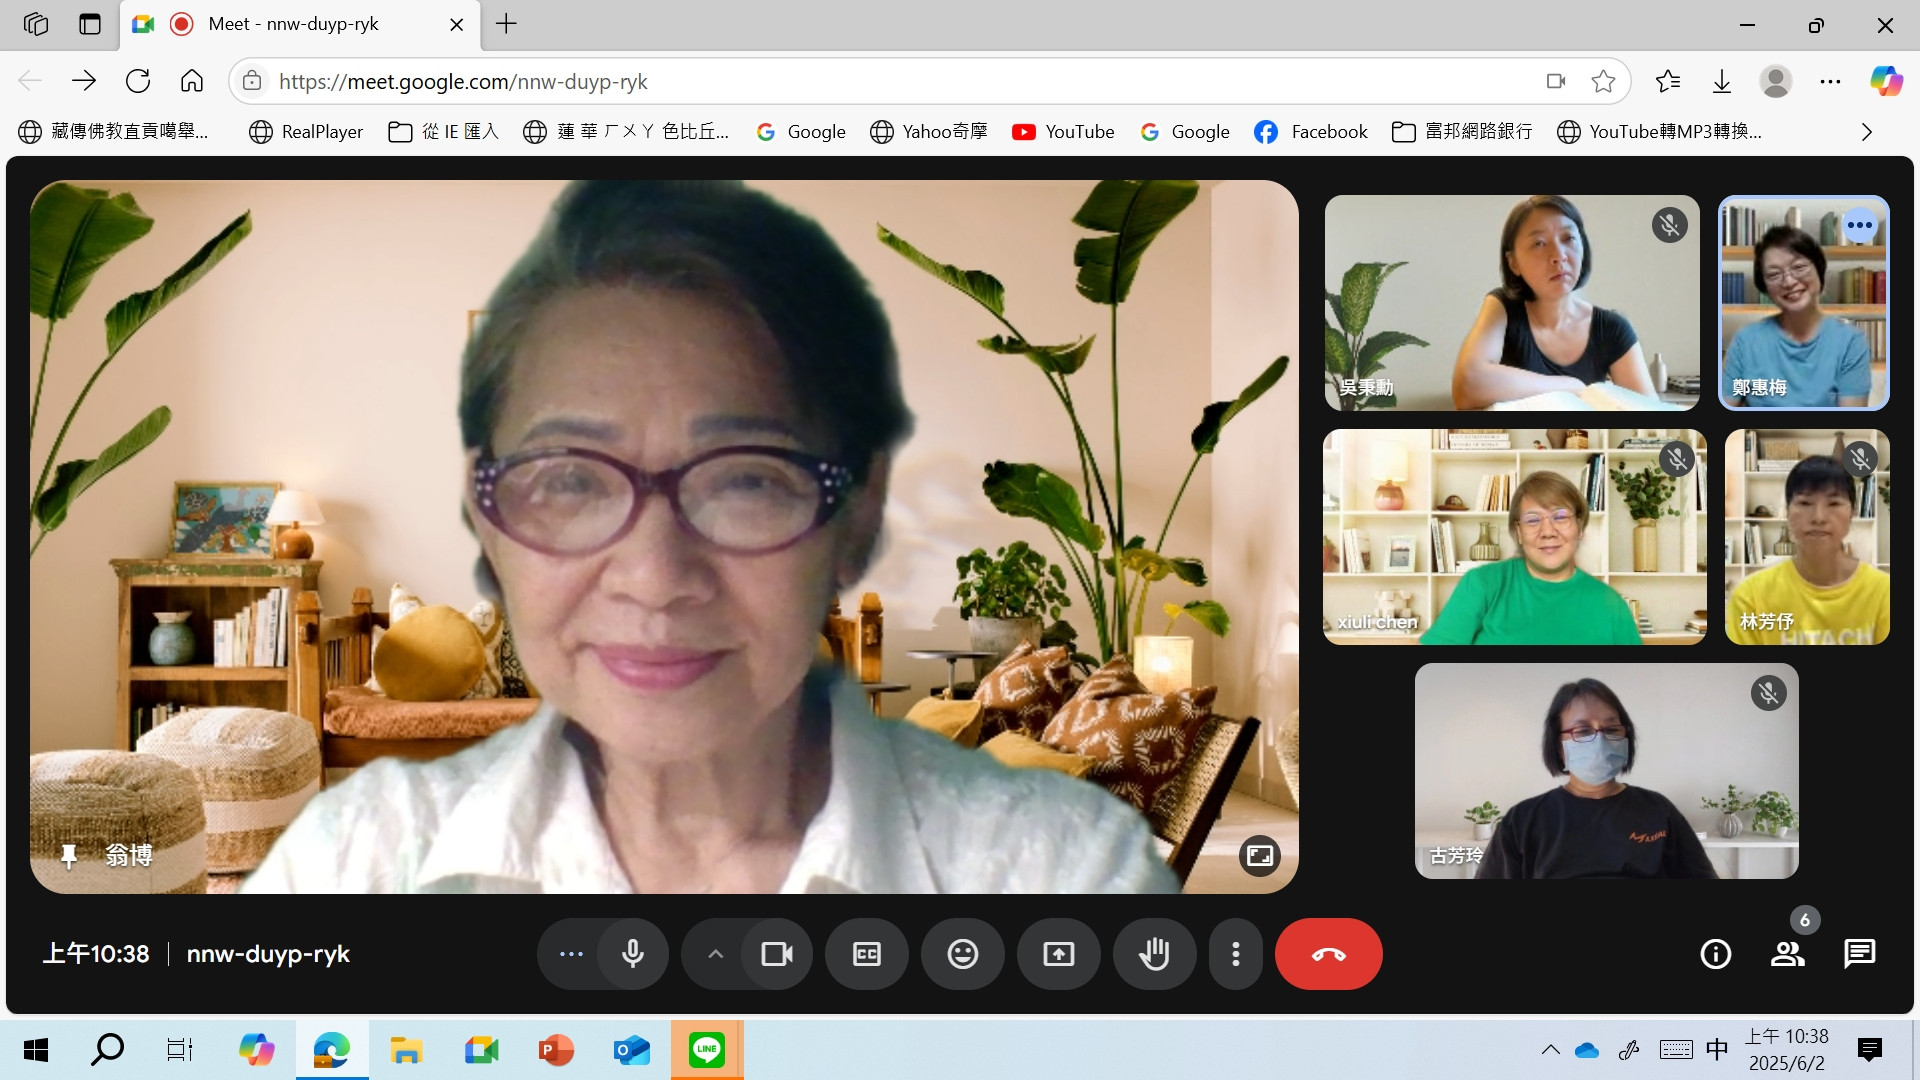Raise hand using the hand icon

point(1154,954)
